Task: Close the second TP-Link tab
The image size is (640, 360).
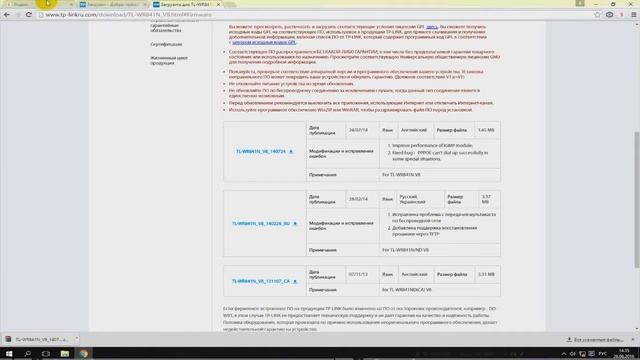Action: [x=144, y=4]
